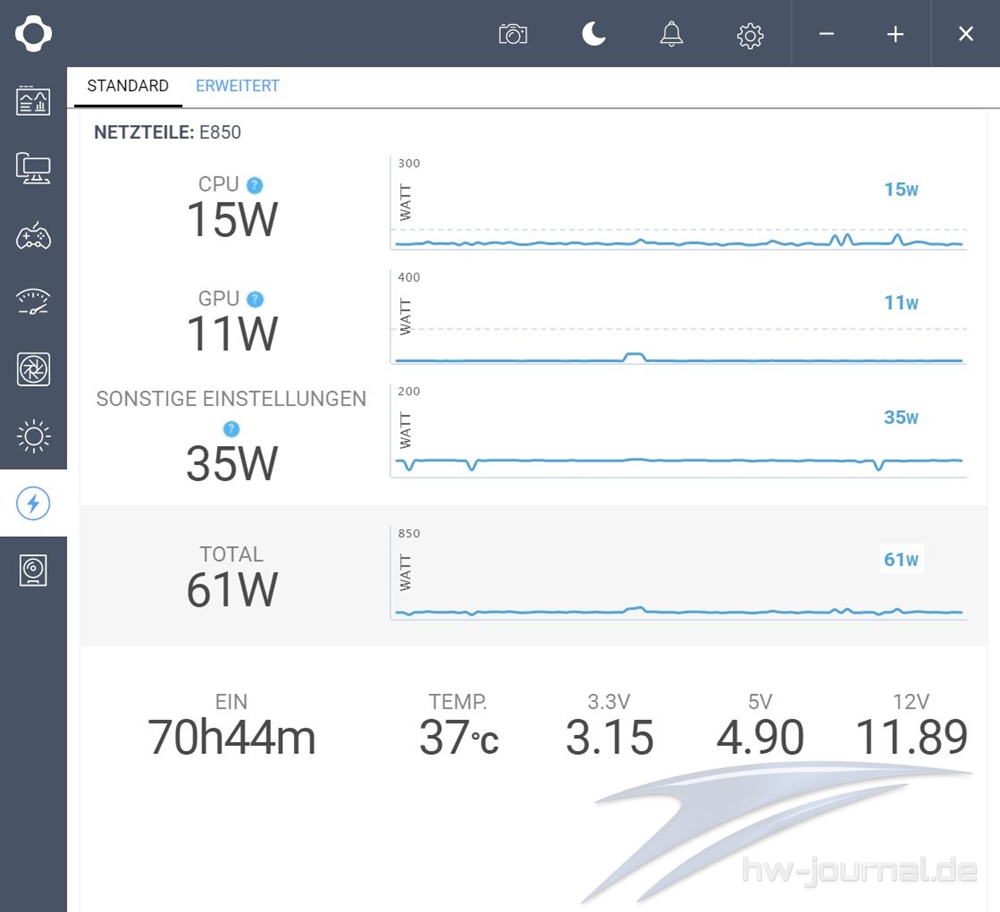Click the CPU help question mark icon

pos(254,185)
